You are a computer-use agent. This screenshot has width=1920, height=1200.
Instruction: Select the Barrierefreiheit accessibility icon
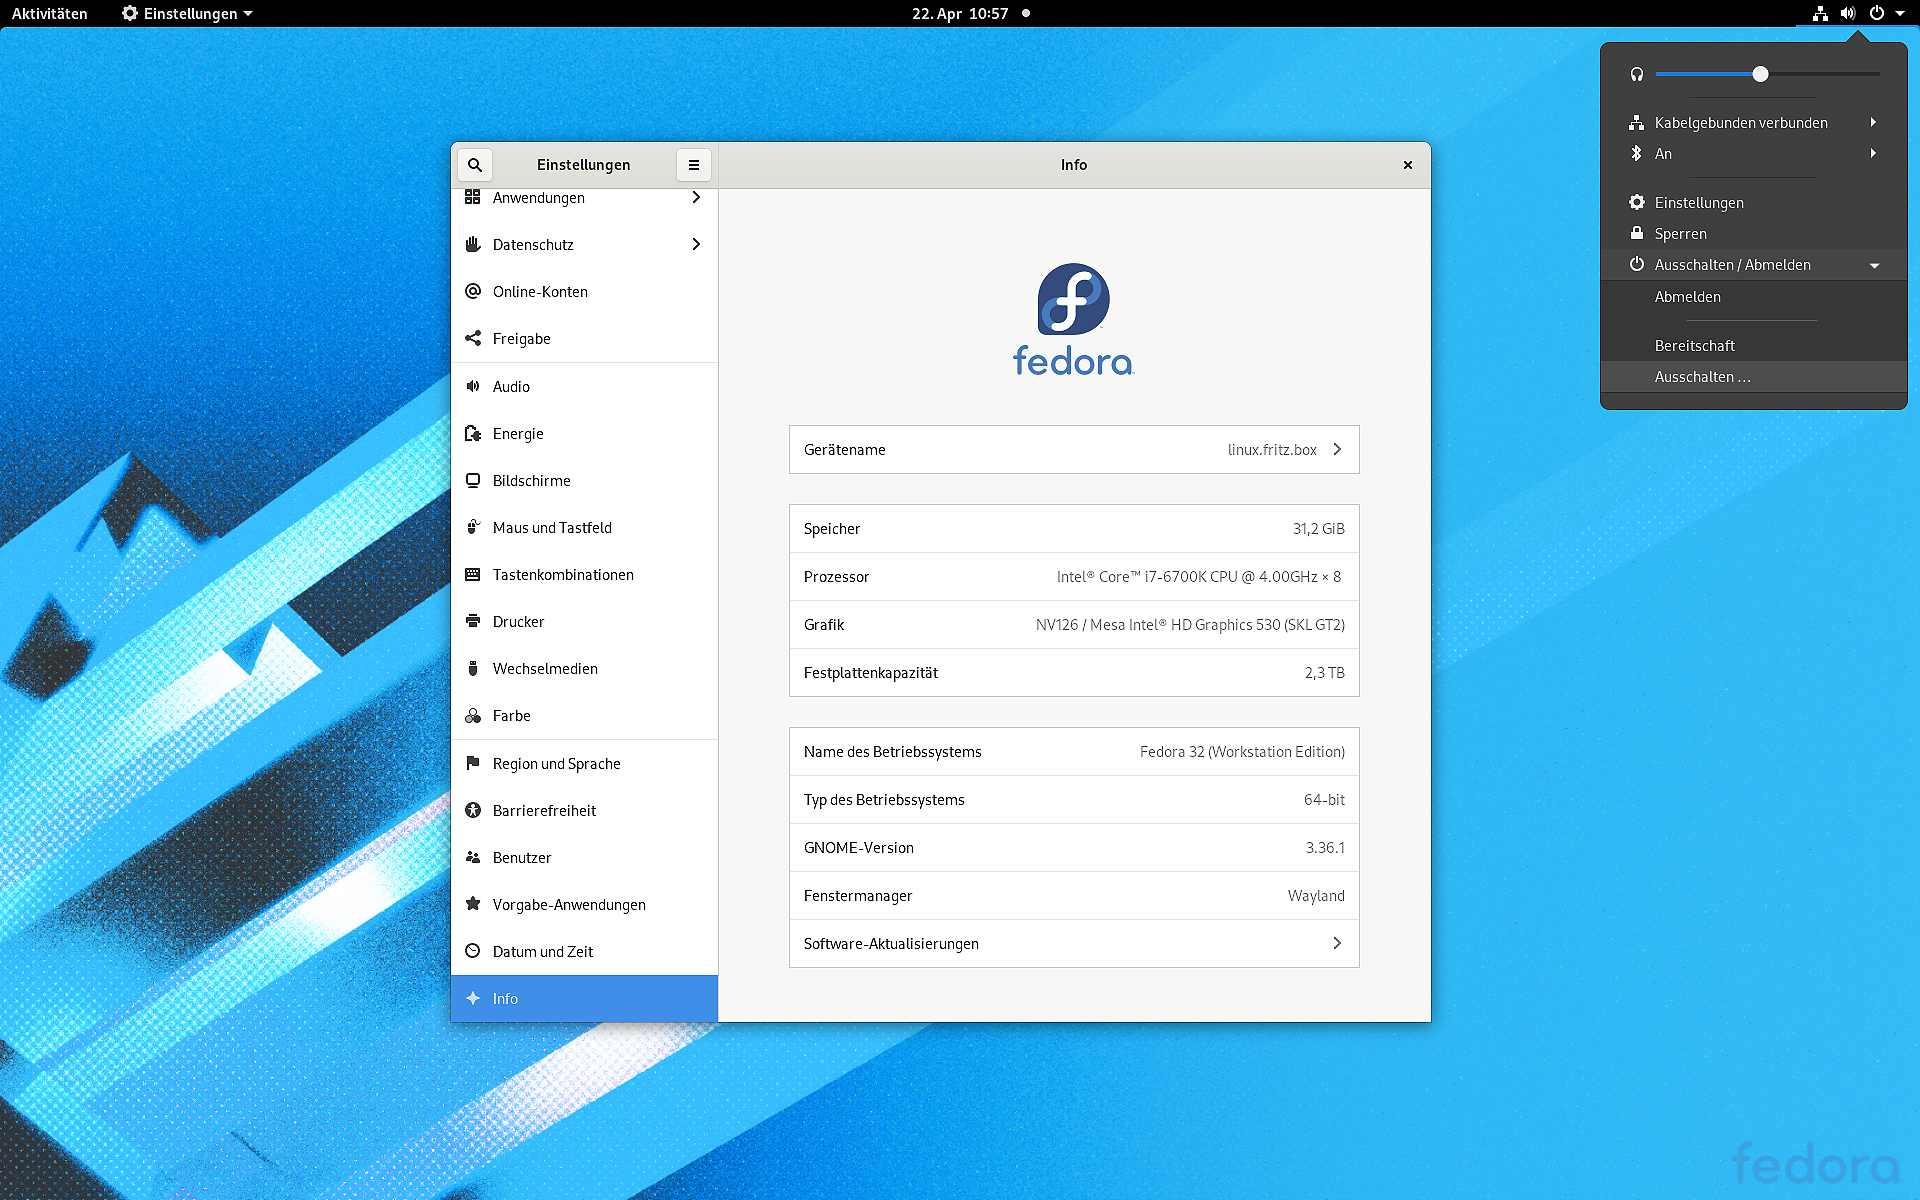point(473,810)
